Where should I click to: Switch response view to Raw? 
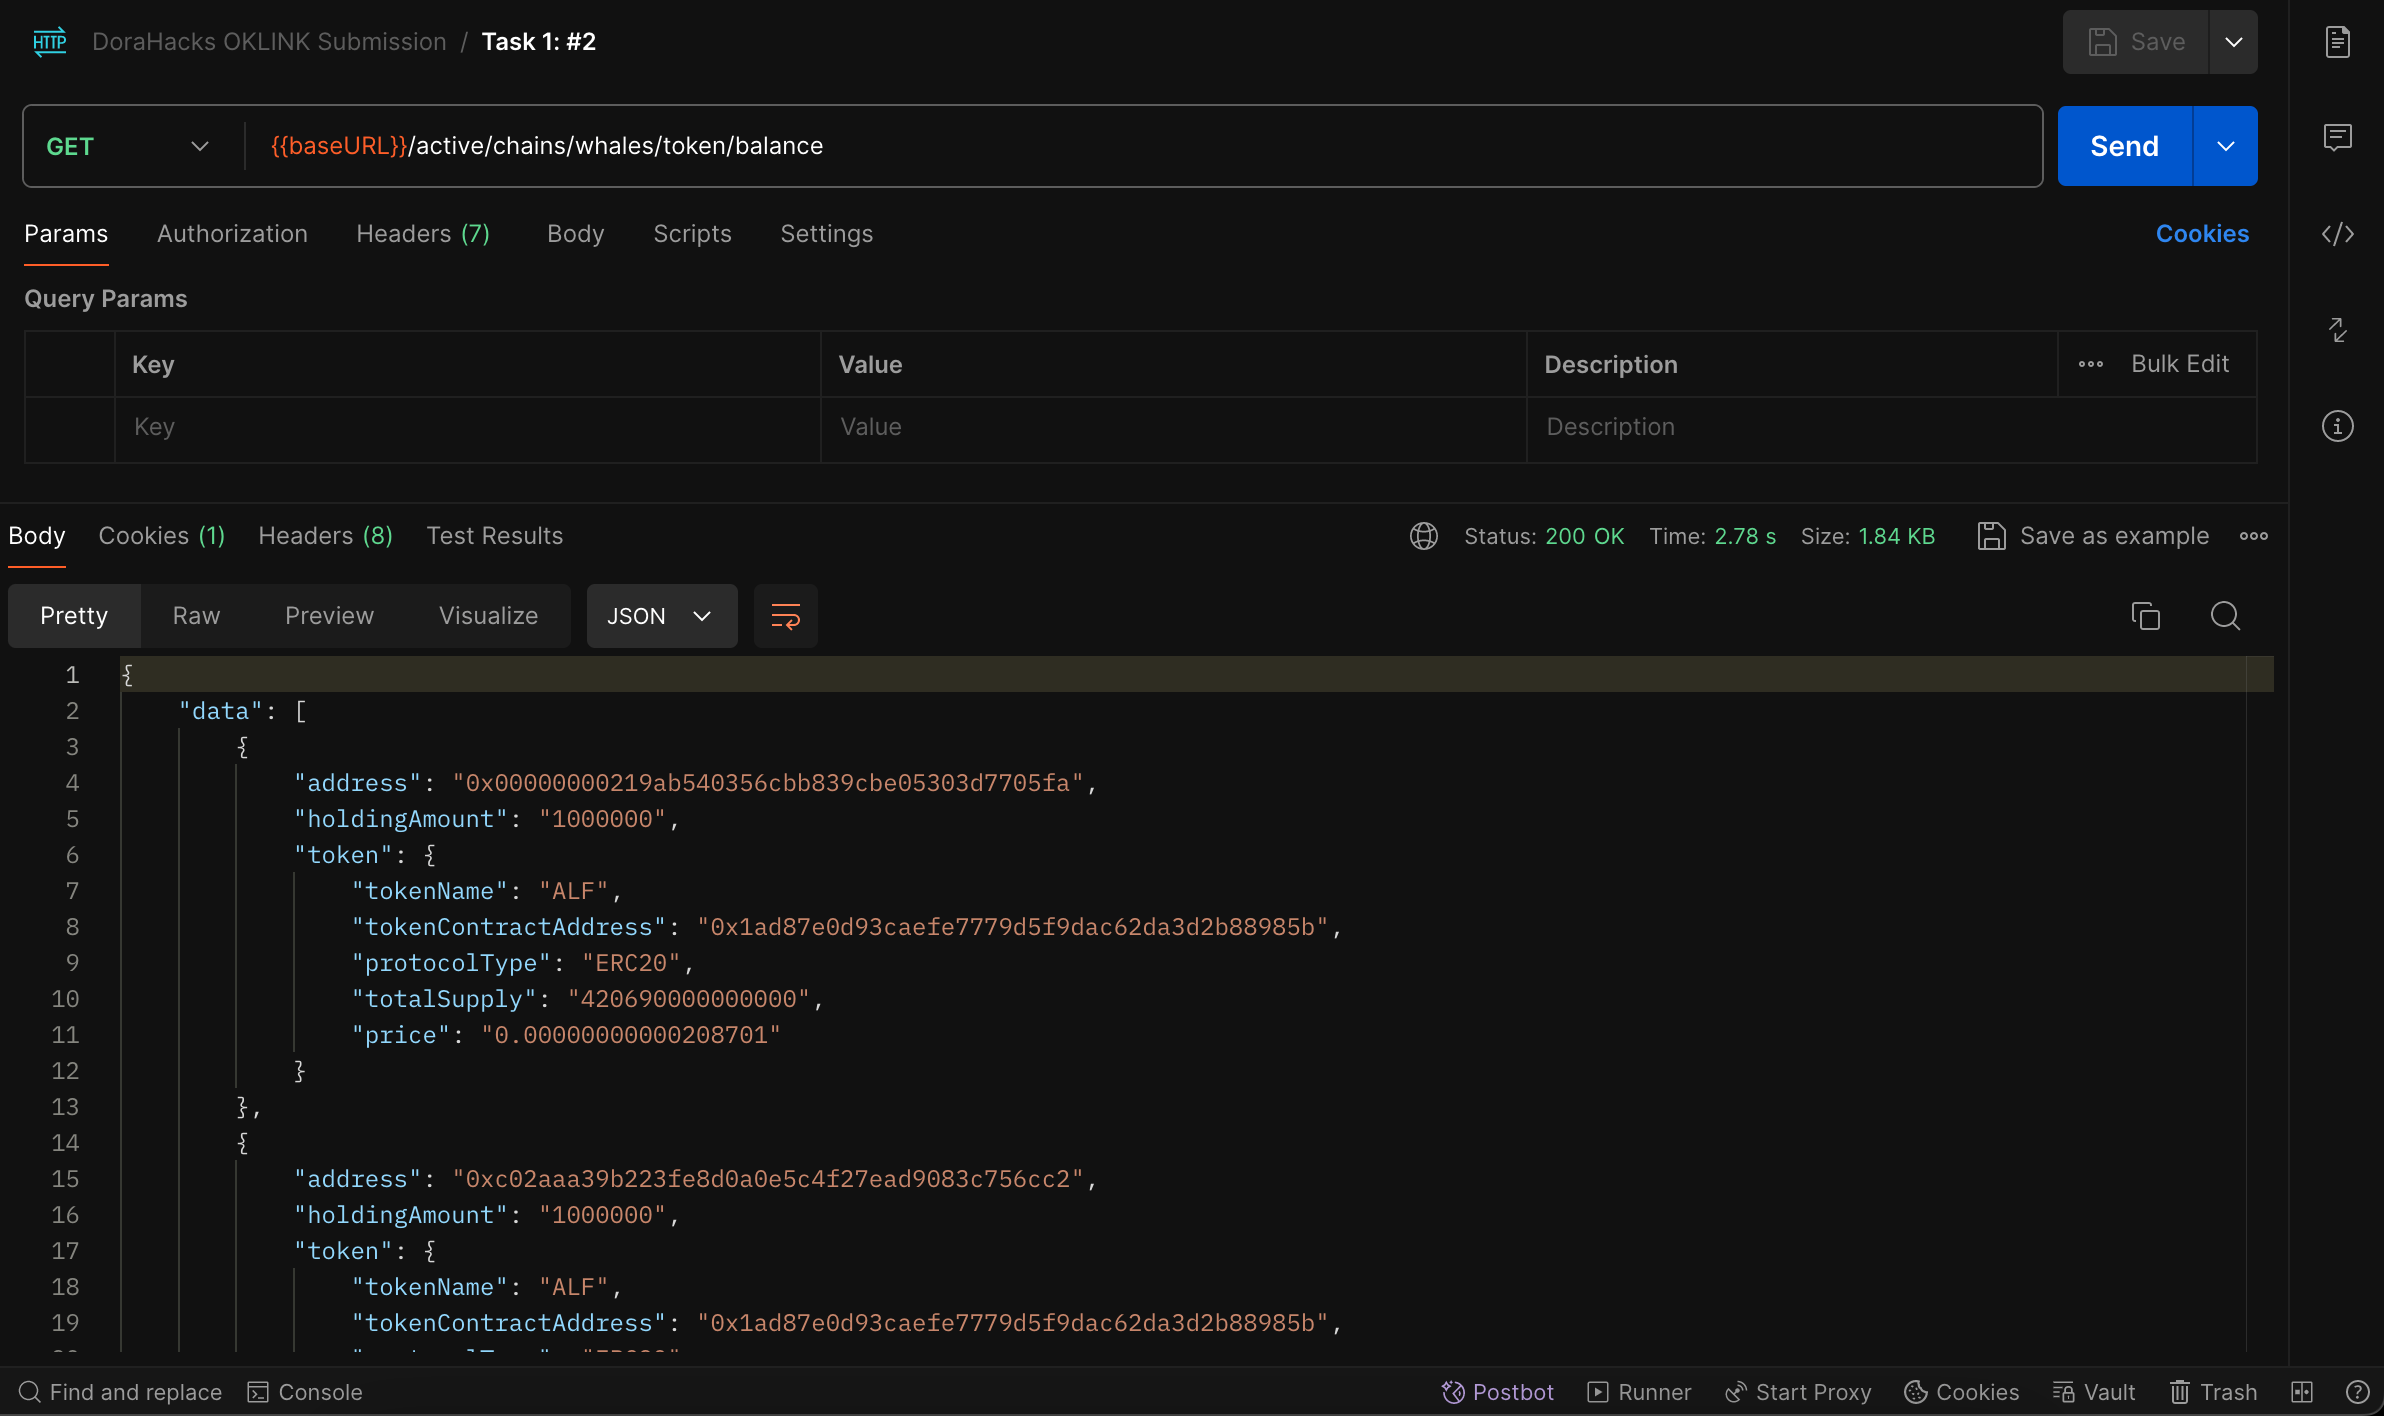click(196, 616)
